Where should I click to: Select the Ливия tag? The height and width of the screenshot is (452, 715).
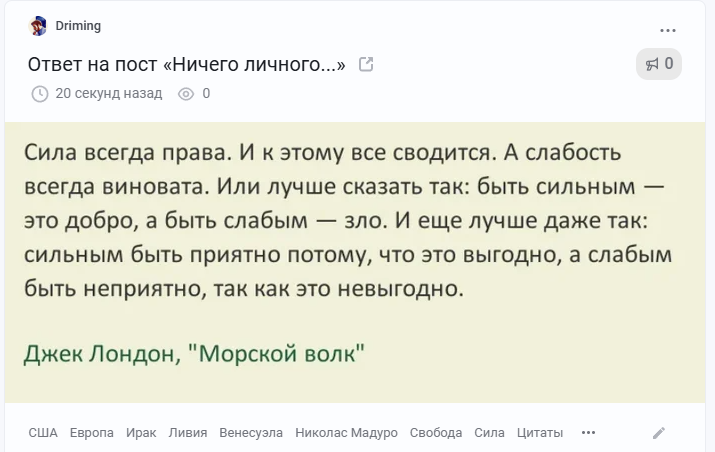coord(188,433)
